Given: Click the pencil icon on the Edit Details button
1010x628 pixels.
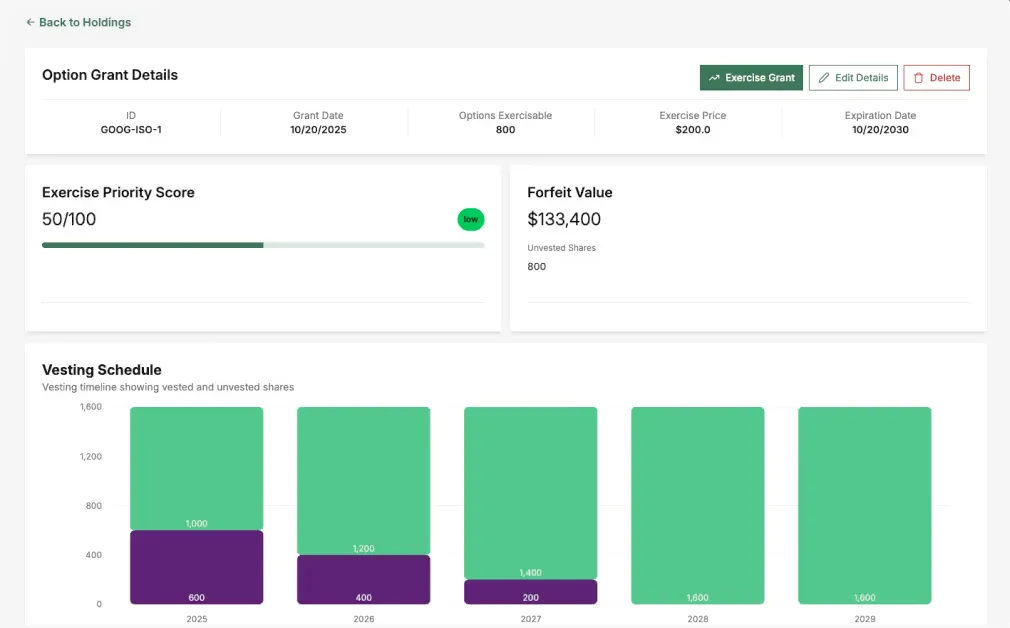Looking at the screenshot, I should pyautogui.click(x=822, y=77).
